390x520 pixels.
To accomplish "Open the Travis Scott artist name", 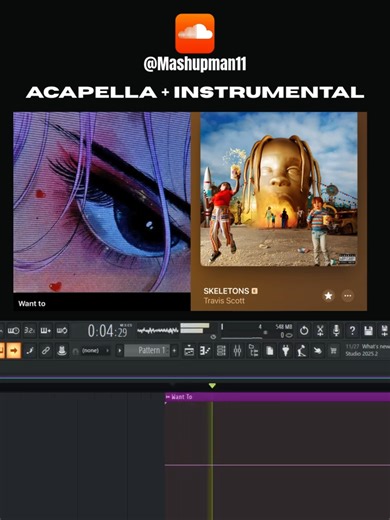I will (x=224, y=301).
